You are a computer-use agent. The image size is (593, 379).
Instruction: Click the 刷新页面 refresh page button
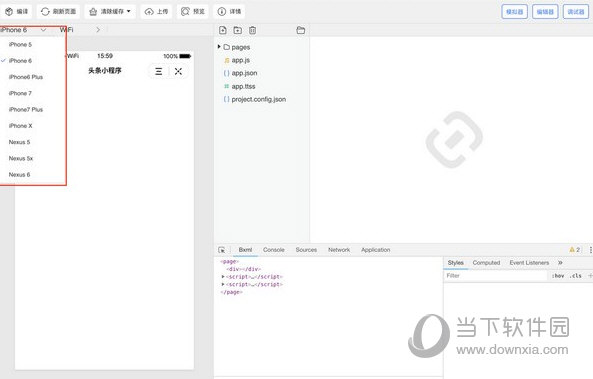point(58,11)
